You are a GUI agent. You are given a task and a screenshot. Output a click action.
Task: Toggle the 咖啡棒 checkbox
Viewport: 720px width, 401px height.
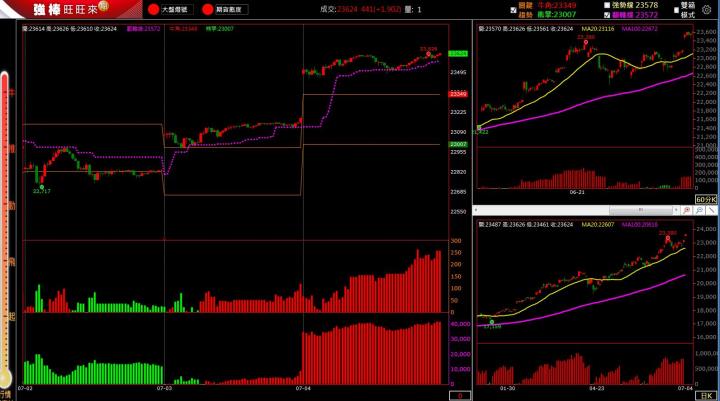tap(606, 16)
